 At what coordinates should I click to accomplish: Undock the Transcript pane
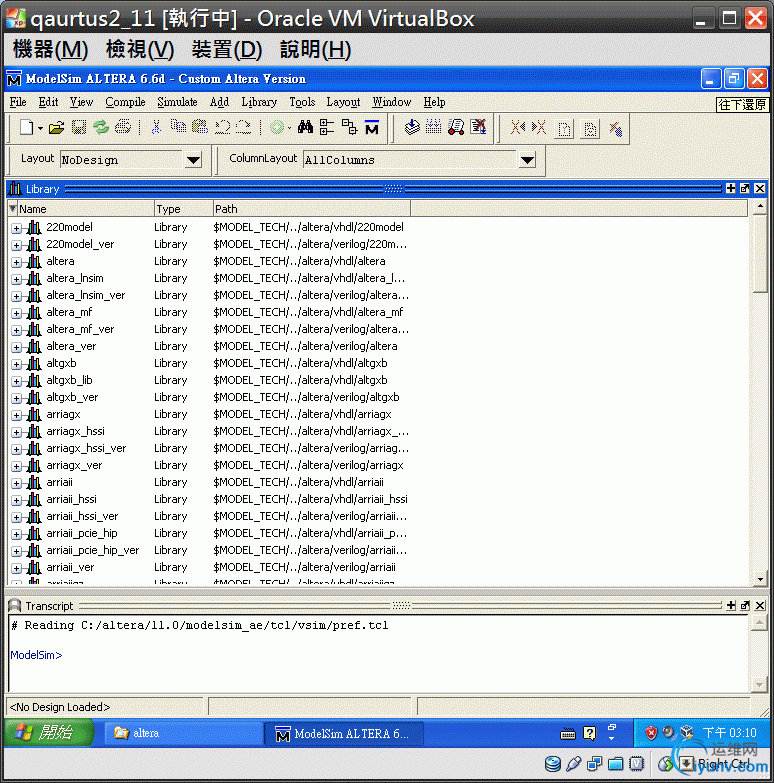pos(745,605)
